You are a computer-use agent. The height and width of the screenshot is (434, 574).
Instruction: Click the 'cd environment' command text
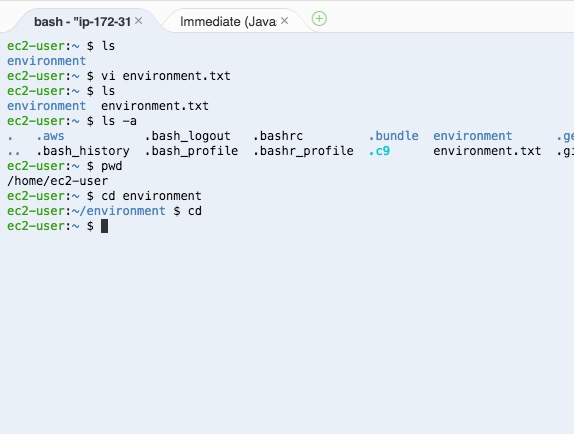pos(151,196)
